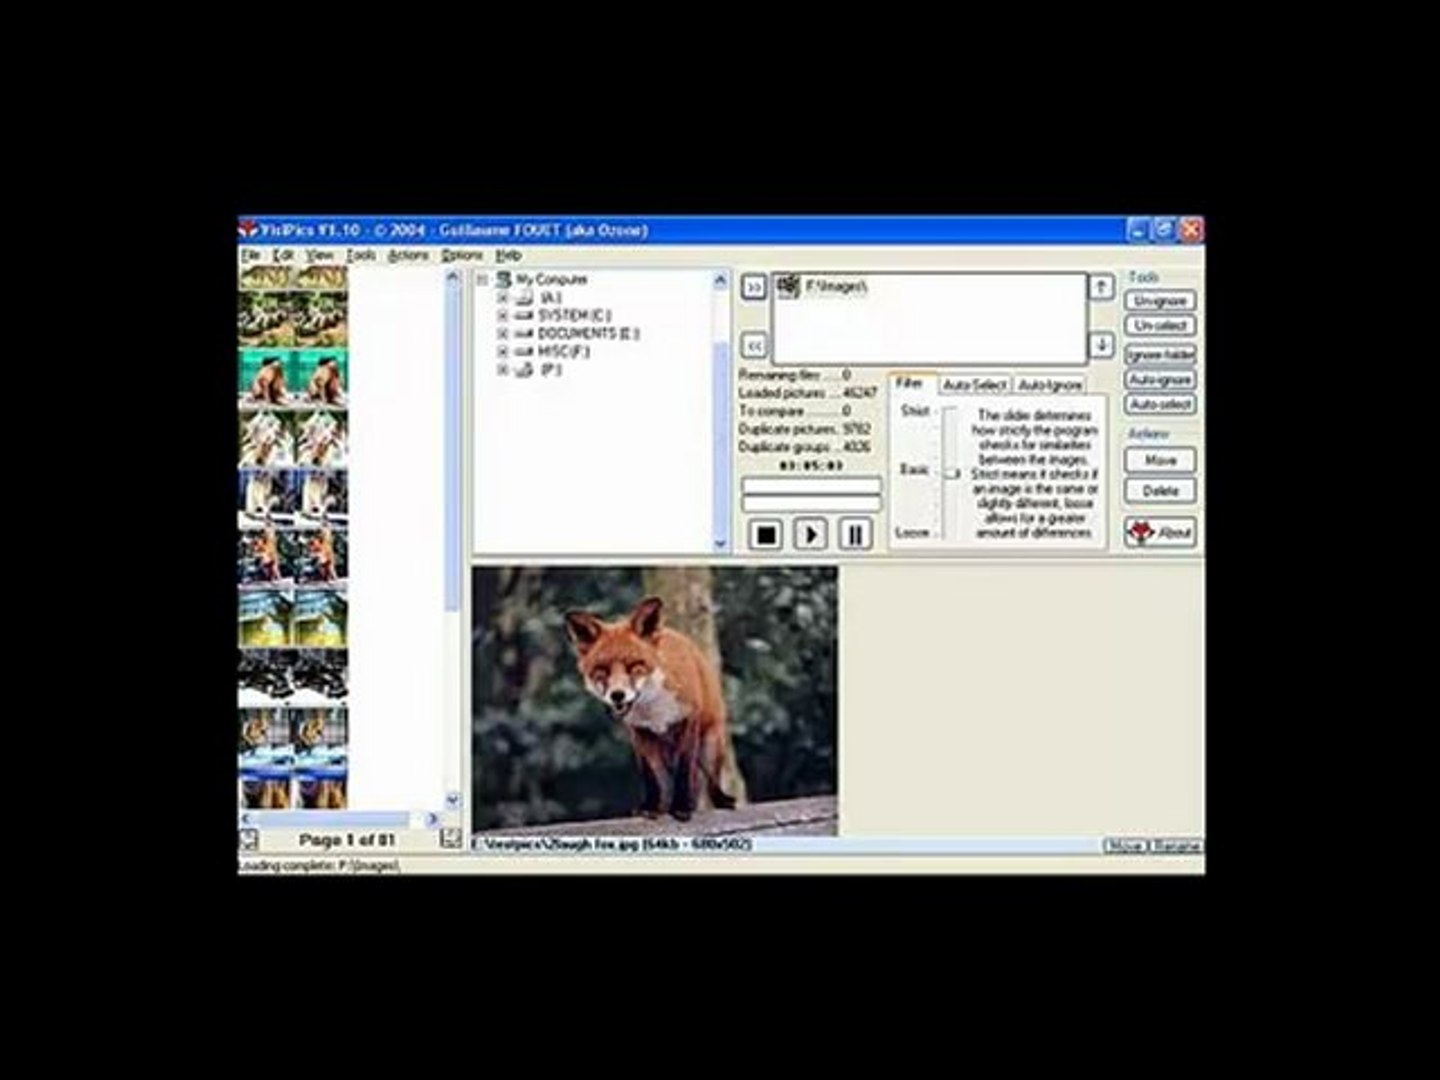Screen dimensions: 1440x1080
Task: Go to next results page icon
Action: coord(450,840)
